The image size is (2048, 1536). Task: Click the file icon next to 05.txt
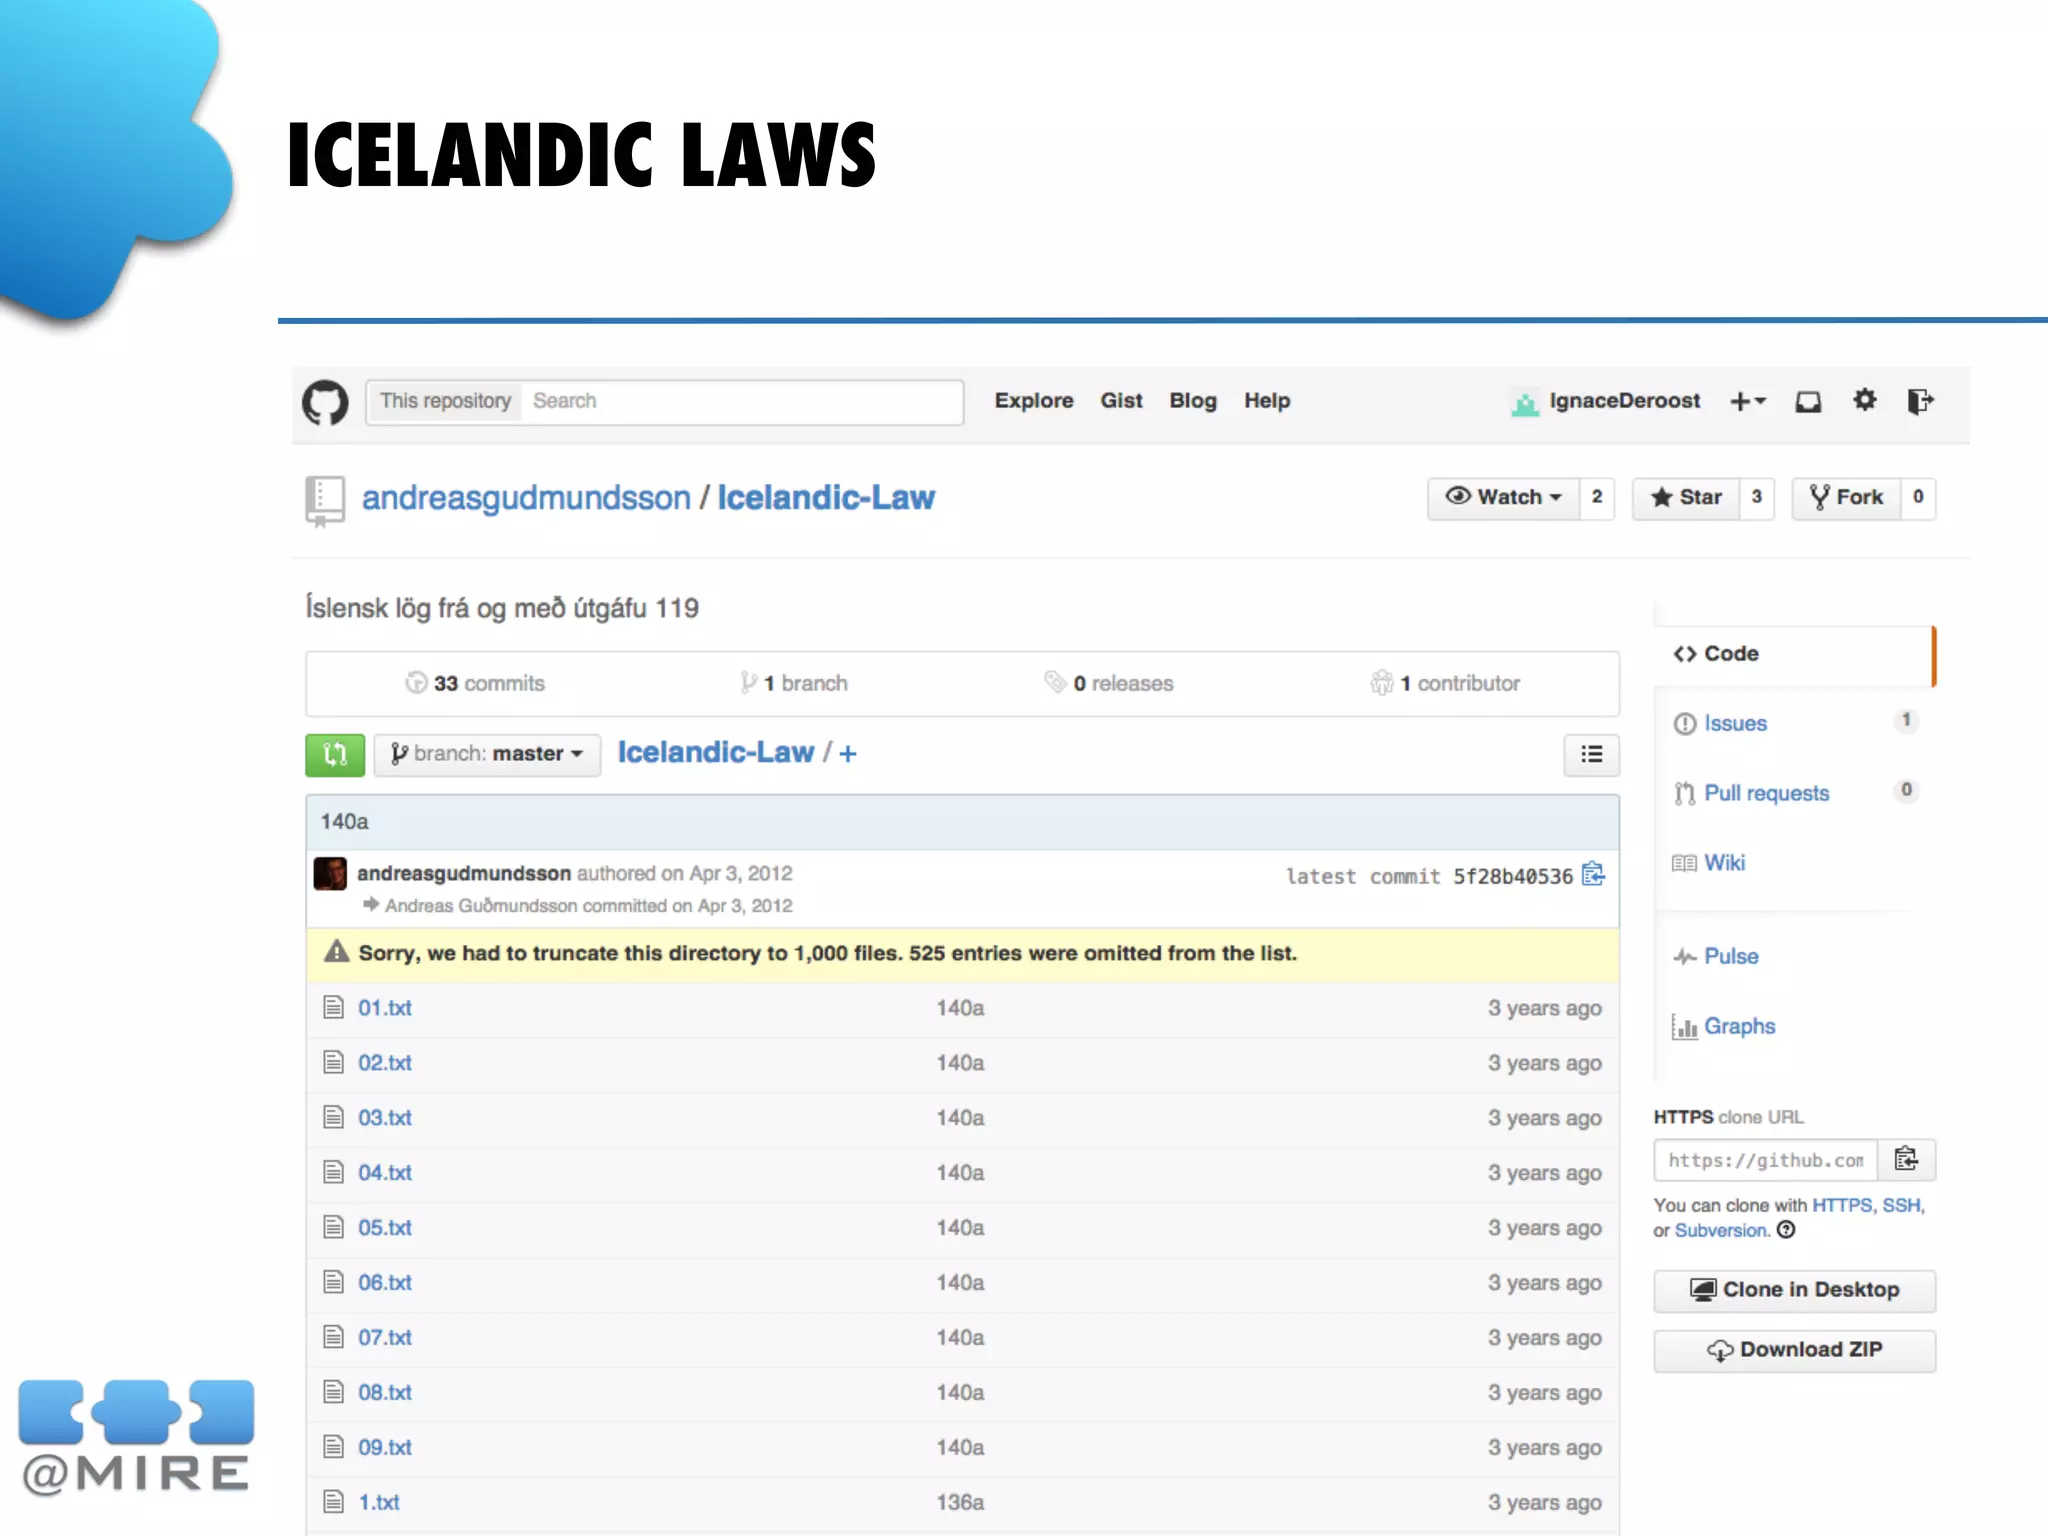coord(333,1227)
